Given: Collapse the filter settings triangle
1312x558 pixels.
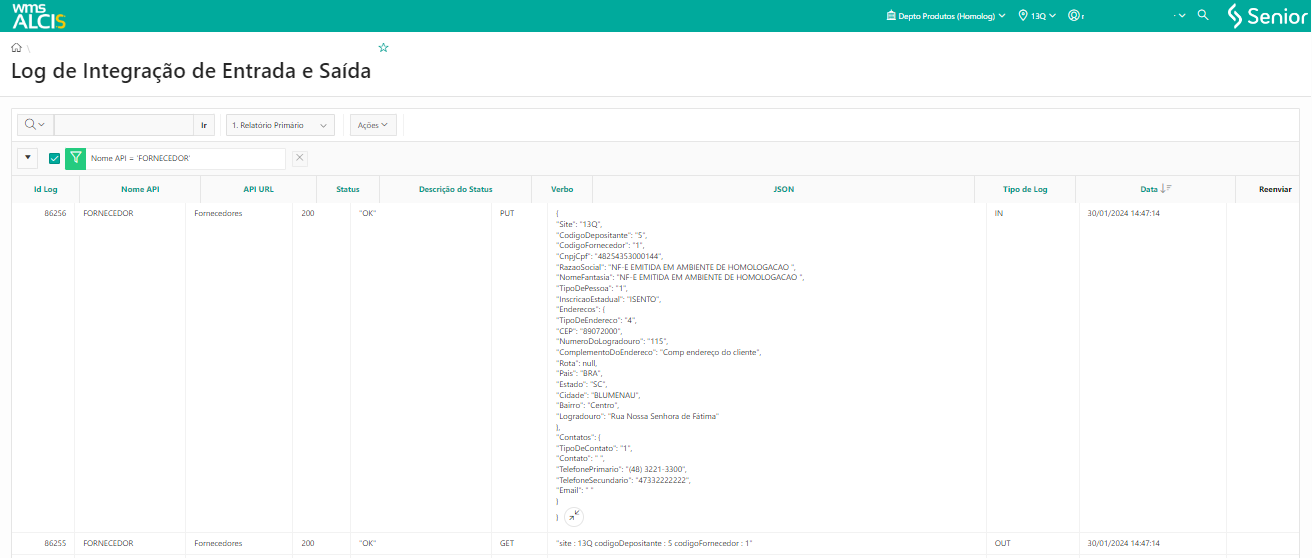Looking at the screenshot, I should (27, 158).
